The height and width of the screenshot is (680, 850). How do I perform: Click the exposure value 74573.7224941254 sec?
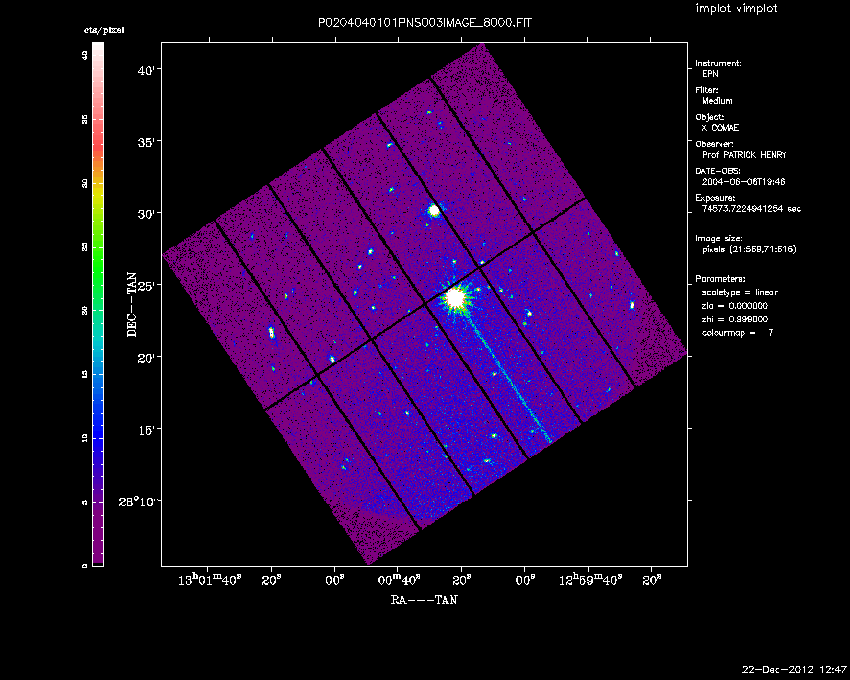click(x=751, y=209)
